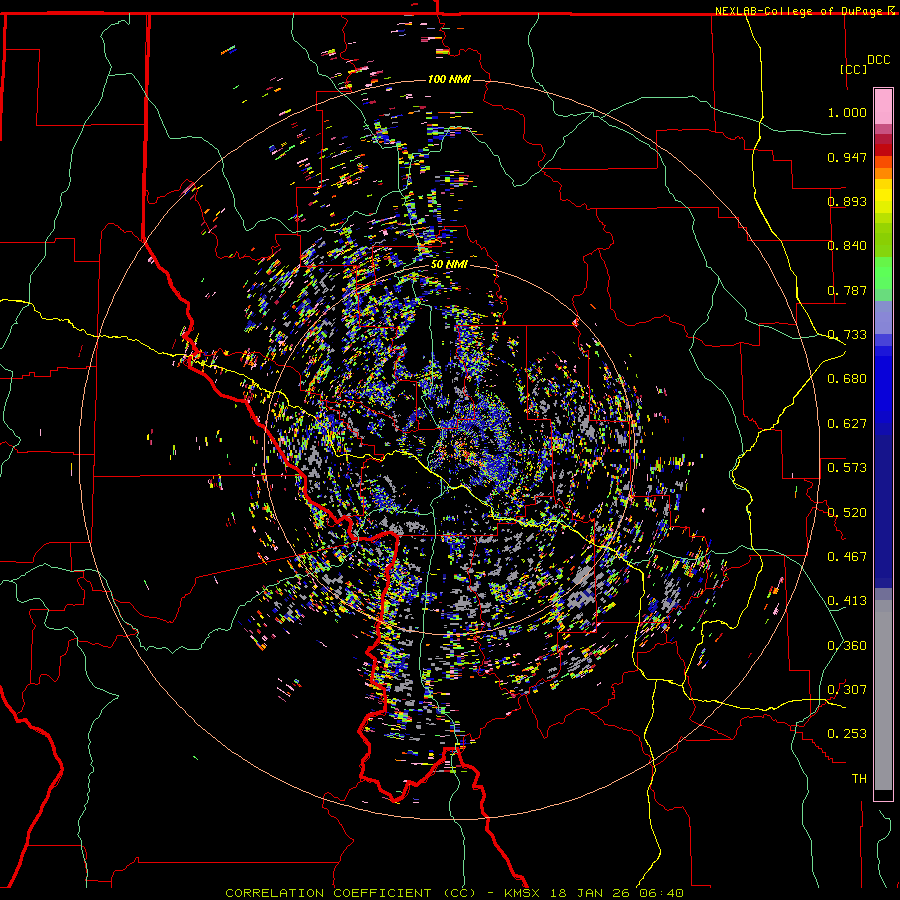The height and width of the screenshot is (900, 900).
Task: Click the 0.787 legend value
Action: 847,290
